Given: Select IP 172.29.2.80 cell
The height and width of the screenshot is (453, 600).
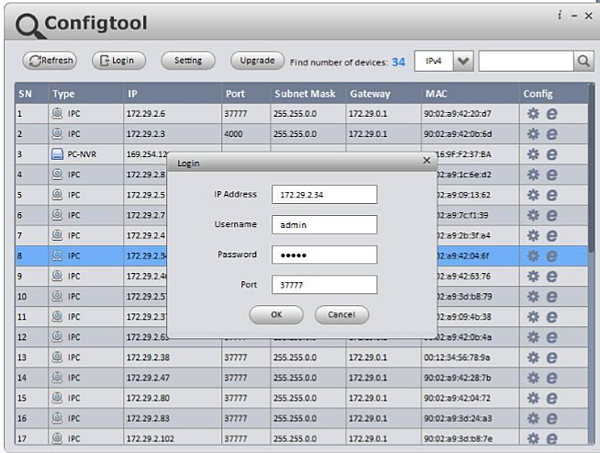Looking at the screenshot, I should [173, 398].
